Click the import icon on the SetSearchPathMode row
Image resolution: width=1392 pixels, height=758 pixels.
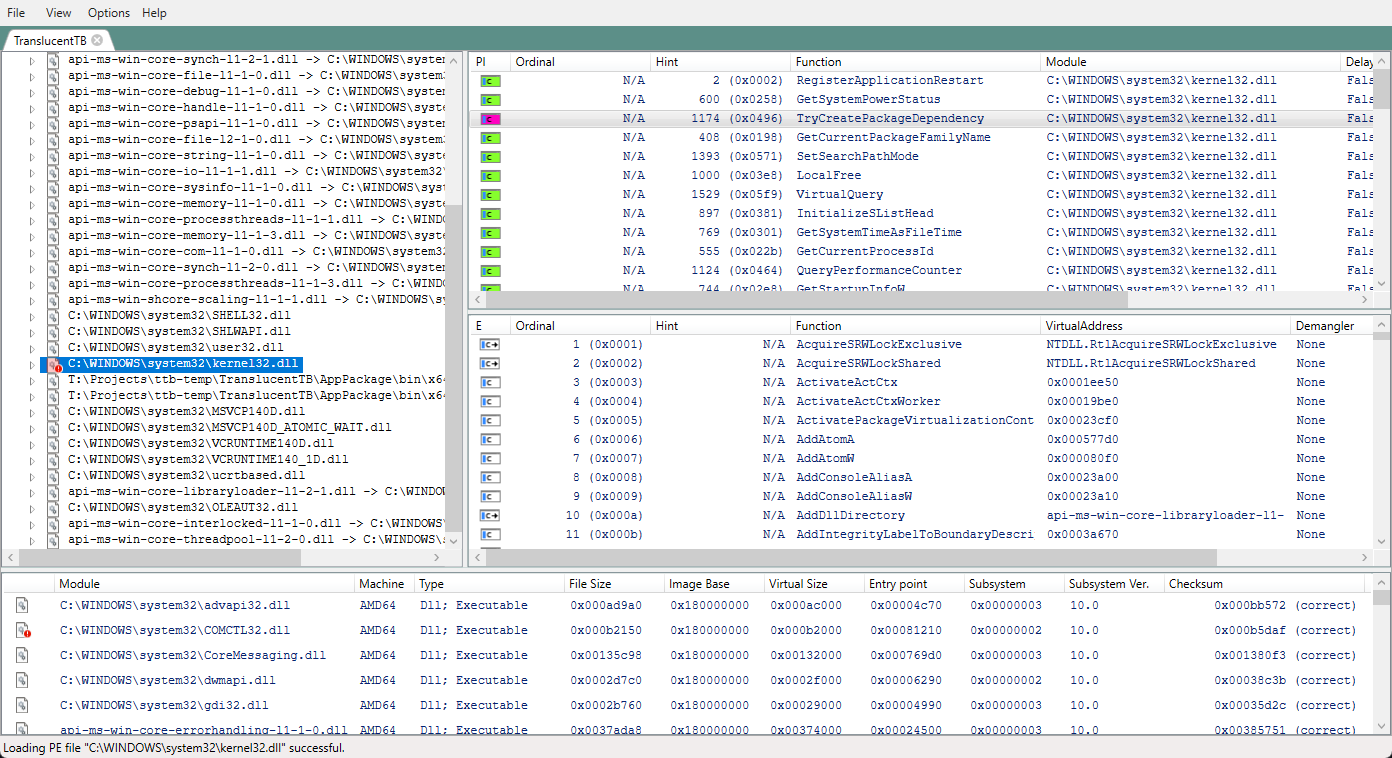pyautogui.click(x=489, y=156)
